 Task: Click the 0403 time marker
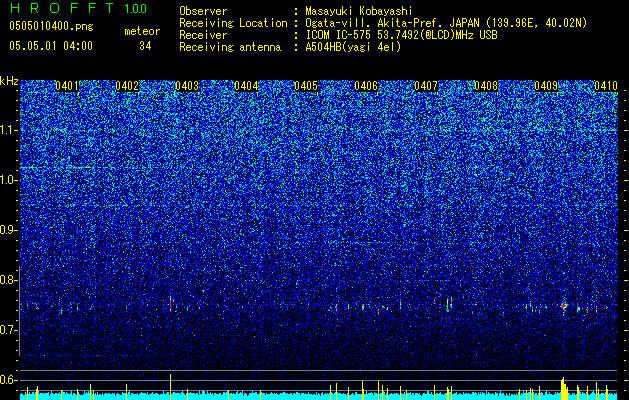(187, 86)
